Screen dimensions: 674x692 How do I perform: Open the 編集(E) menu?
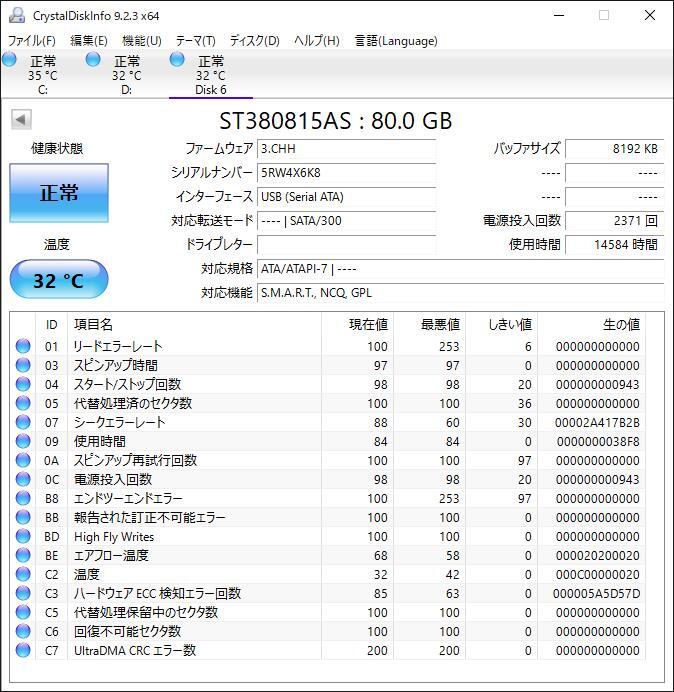[89, 41]
